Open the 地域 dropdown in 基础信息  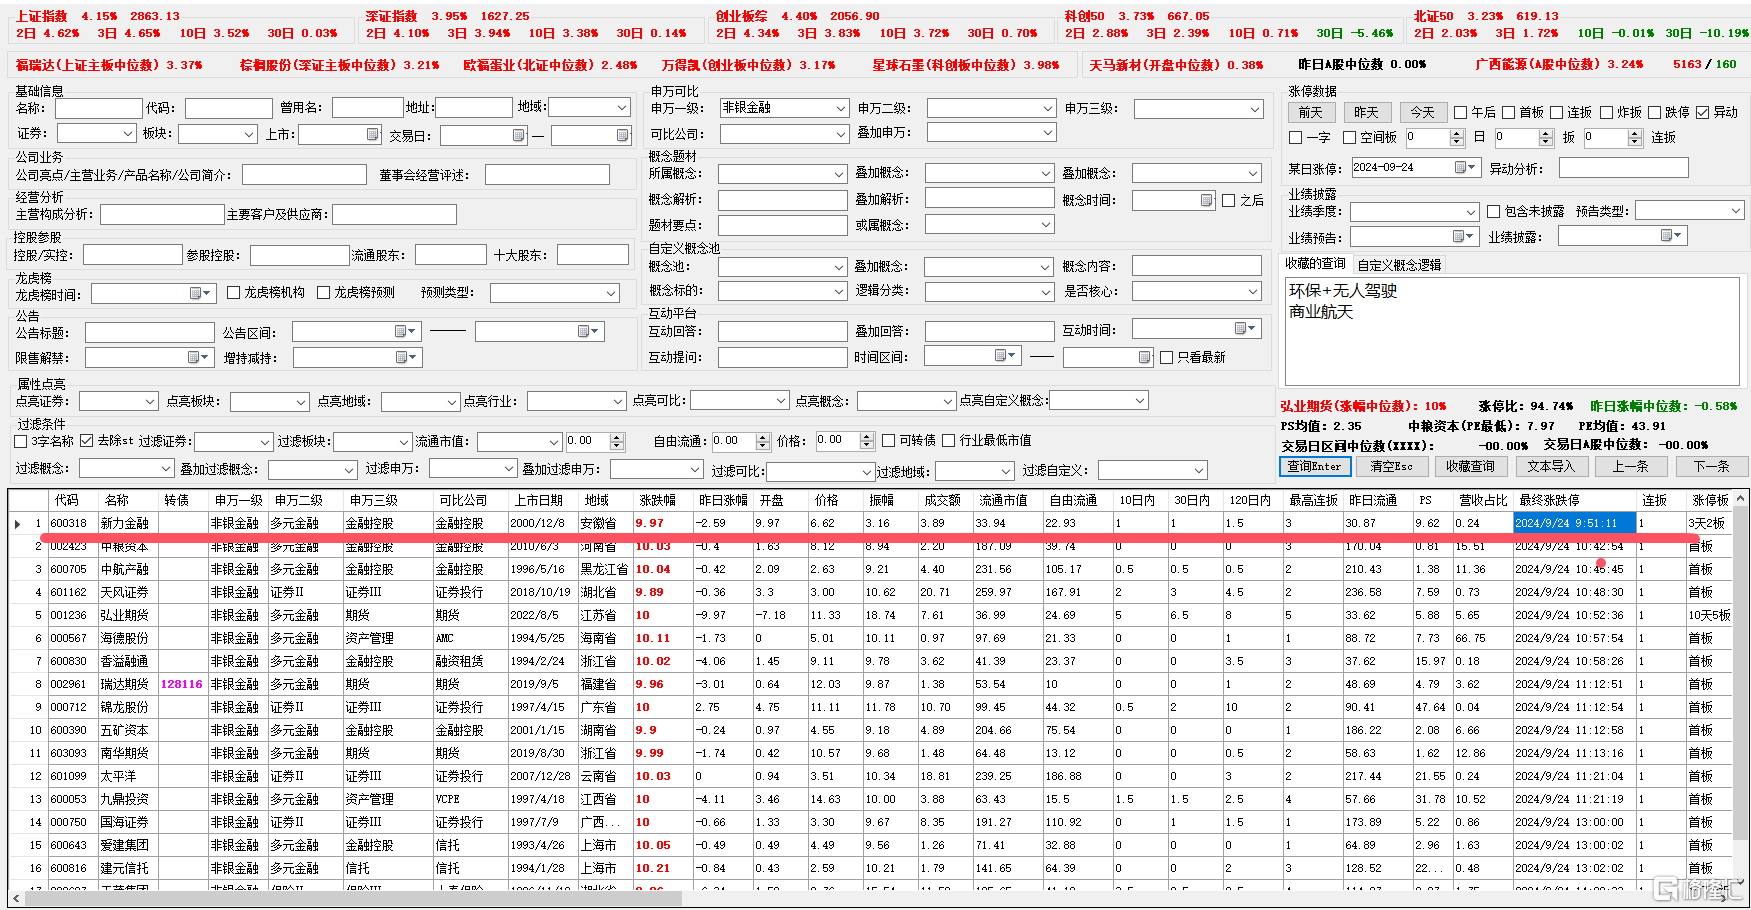(622, 107)
